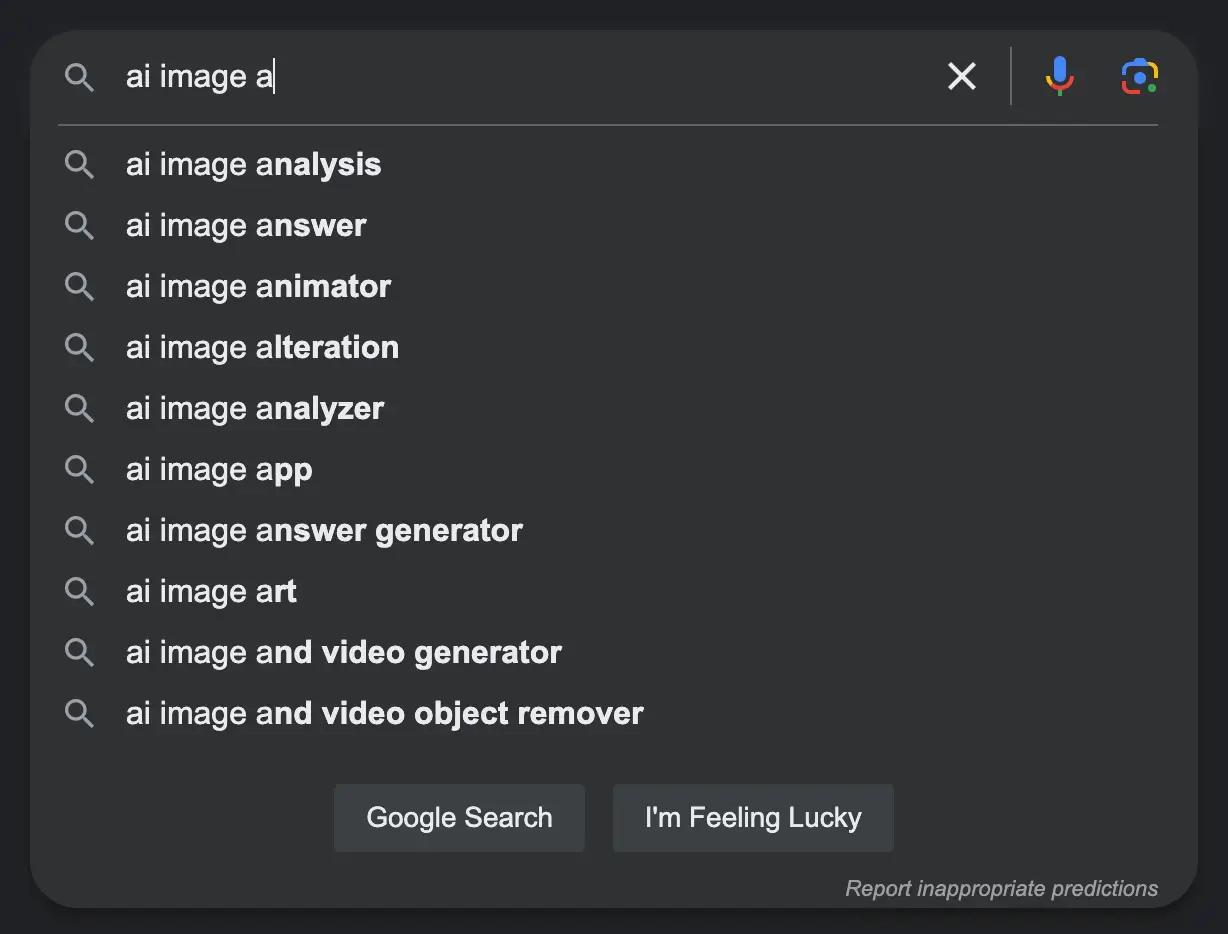Click the magnifier icon beside 'ai image answer generator'
The width and height of the screenshot is (1228, 934).
(79, 531)
